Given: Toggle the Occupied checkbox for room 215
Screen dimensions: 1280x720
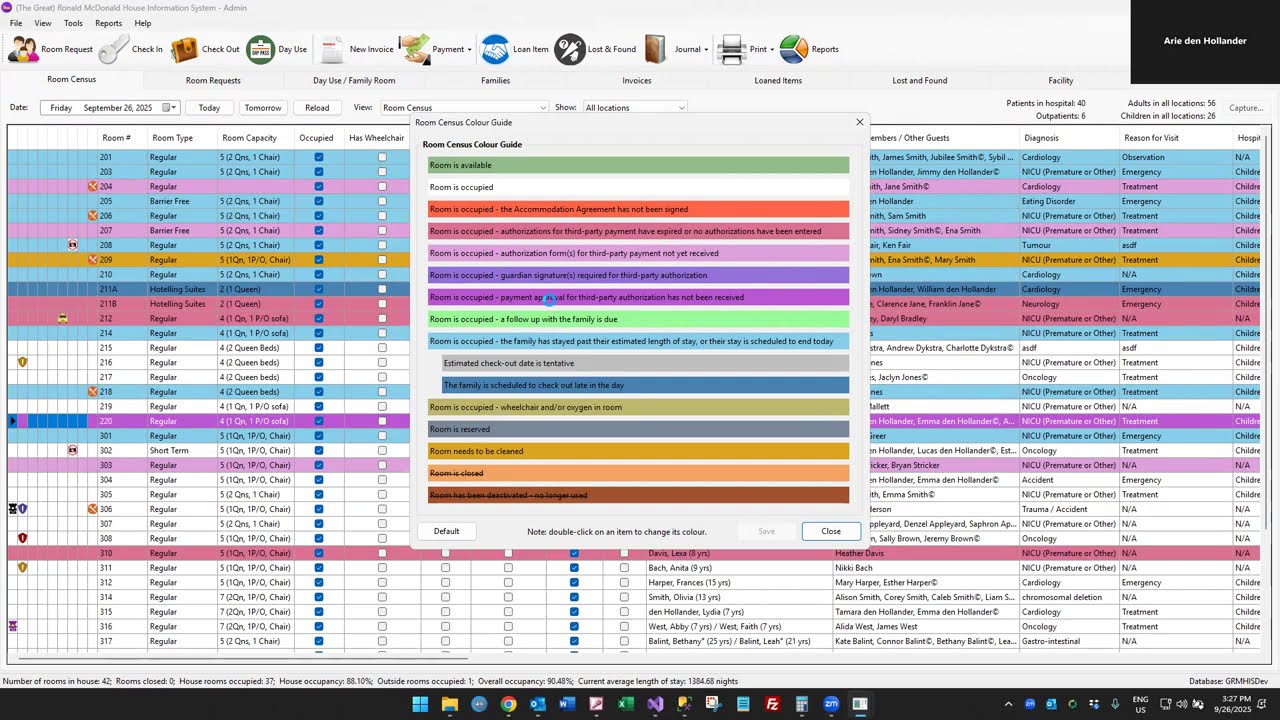Looking at the screenshot, I should 319,348.
